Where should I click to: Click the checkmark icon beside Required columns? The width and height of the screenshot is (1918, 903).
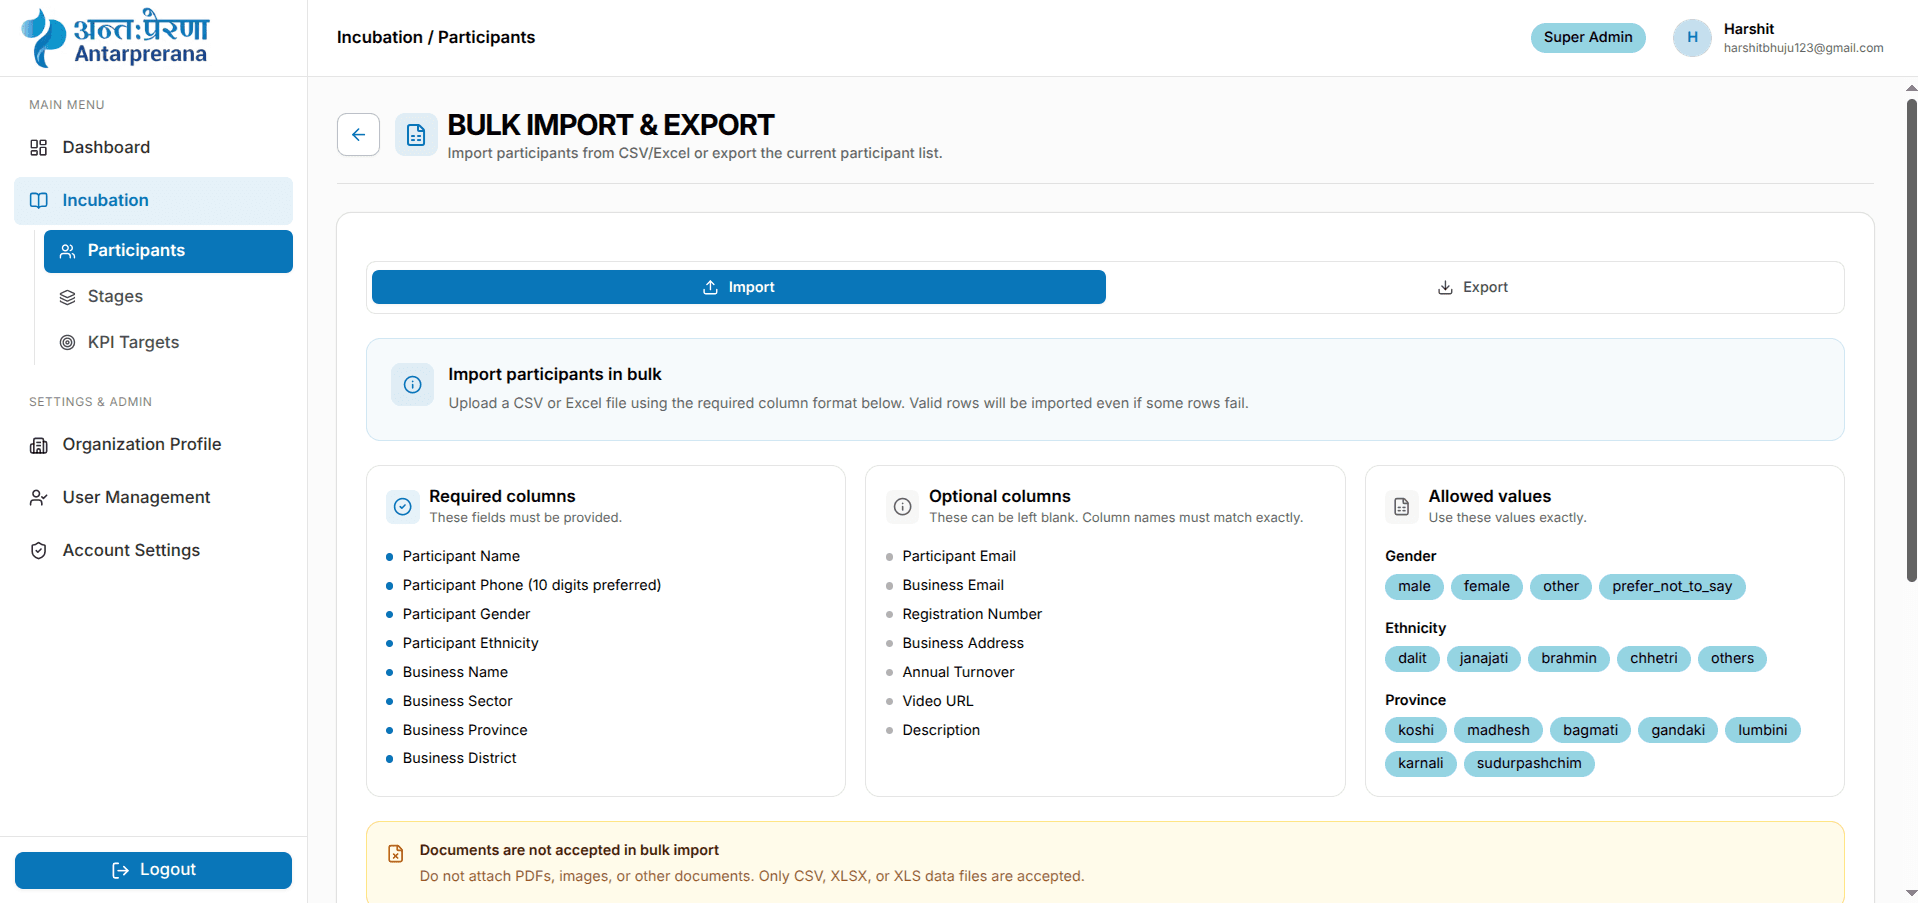tap(403, 507)
